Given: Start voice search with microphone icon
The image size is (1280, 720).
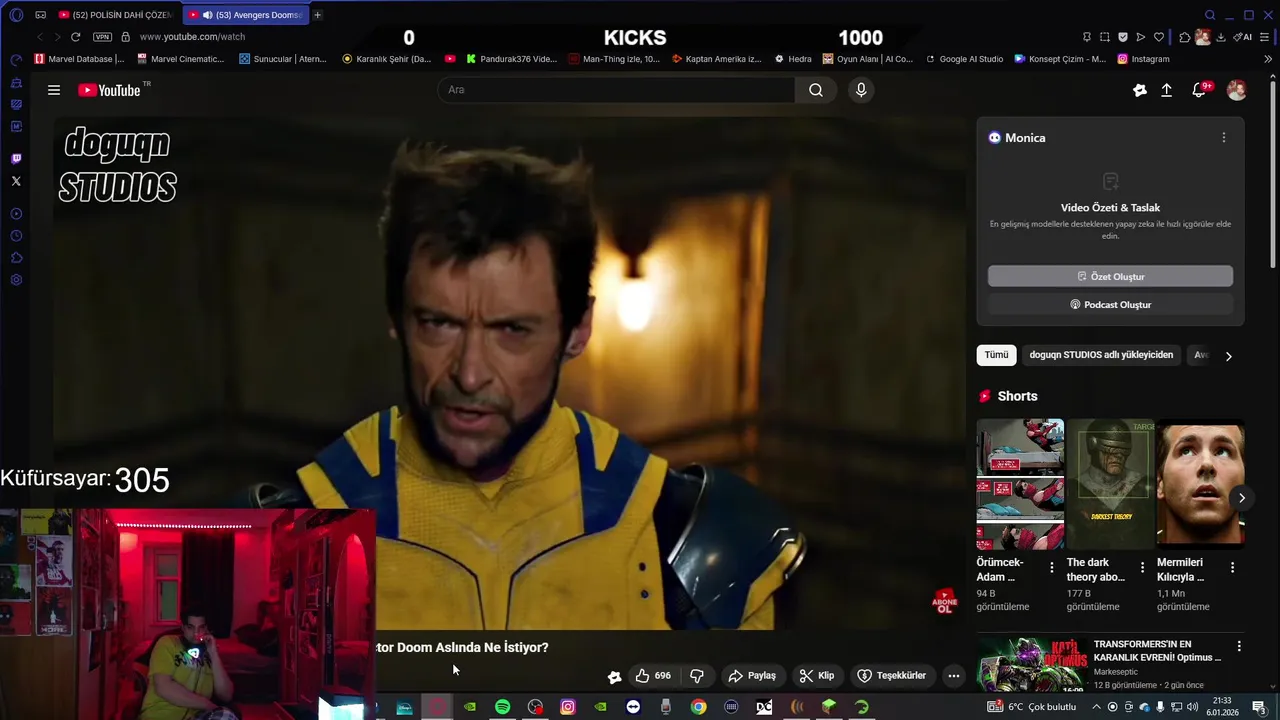Looking at the screenshot, I should point(861,90).
